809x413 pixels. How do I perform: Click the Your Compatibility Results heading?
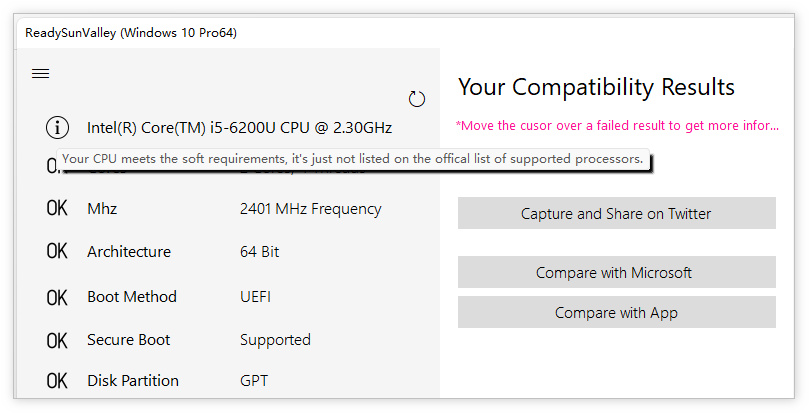596,87
